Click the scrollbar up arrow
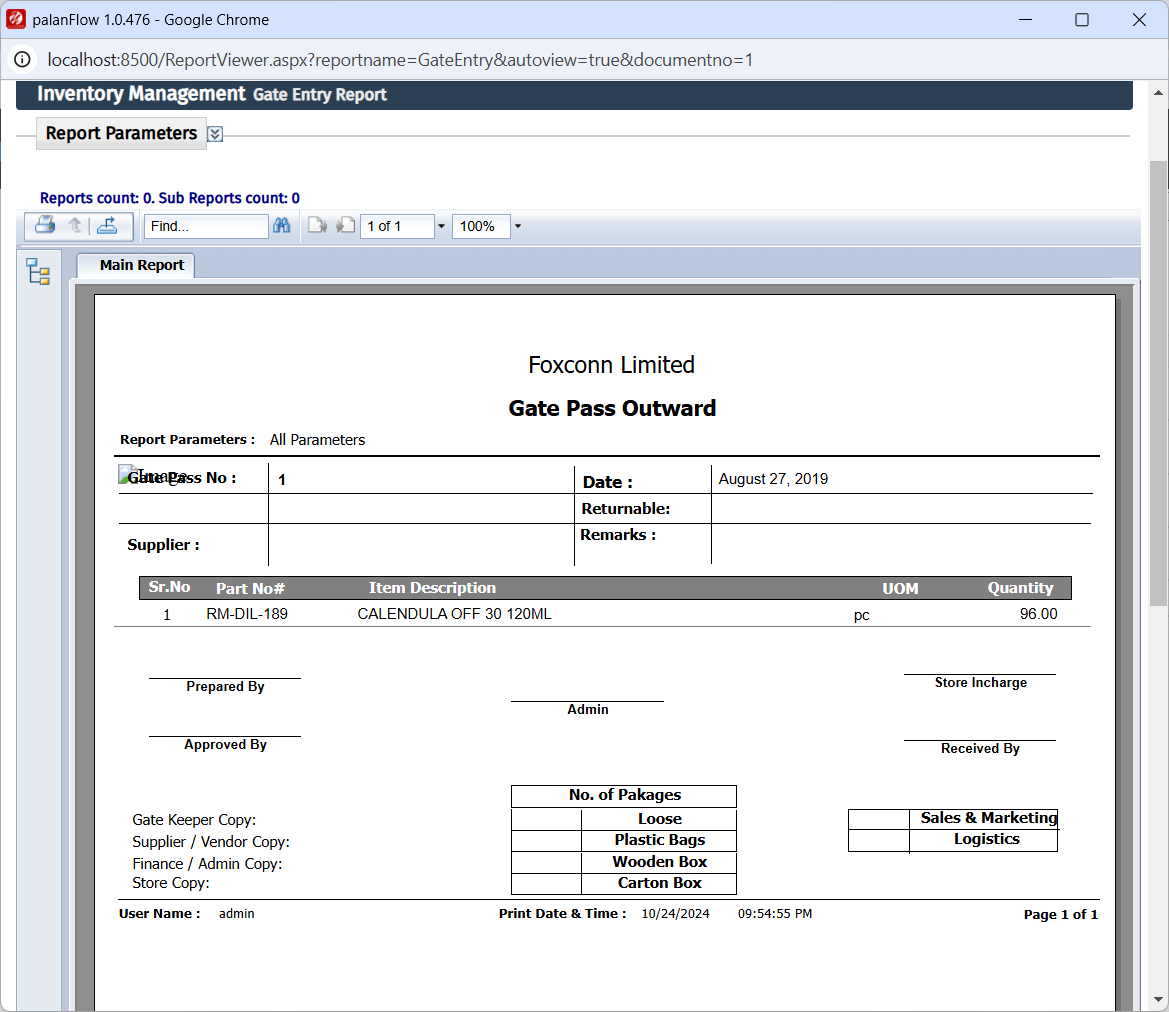Viewport: 1169px width, 1012px height. point(1158,93)
